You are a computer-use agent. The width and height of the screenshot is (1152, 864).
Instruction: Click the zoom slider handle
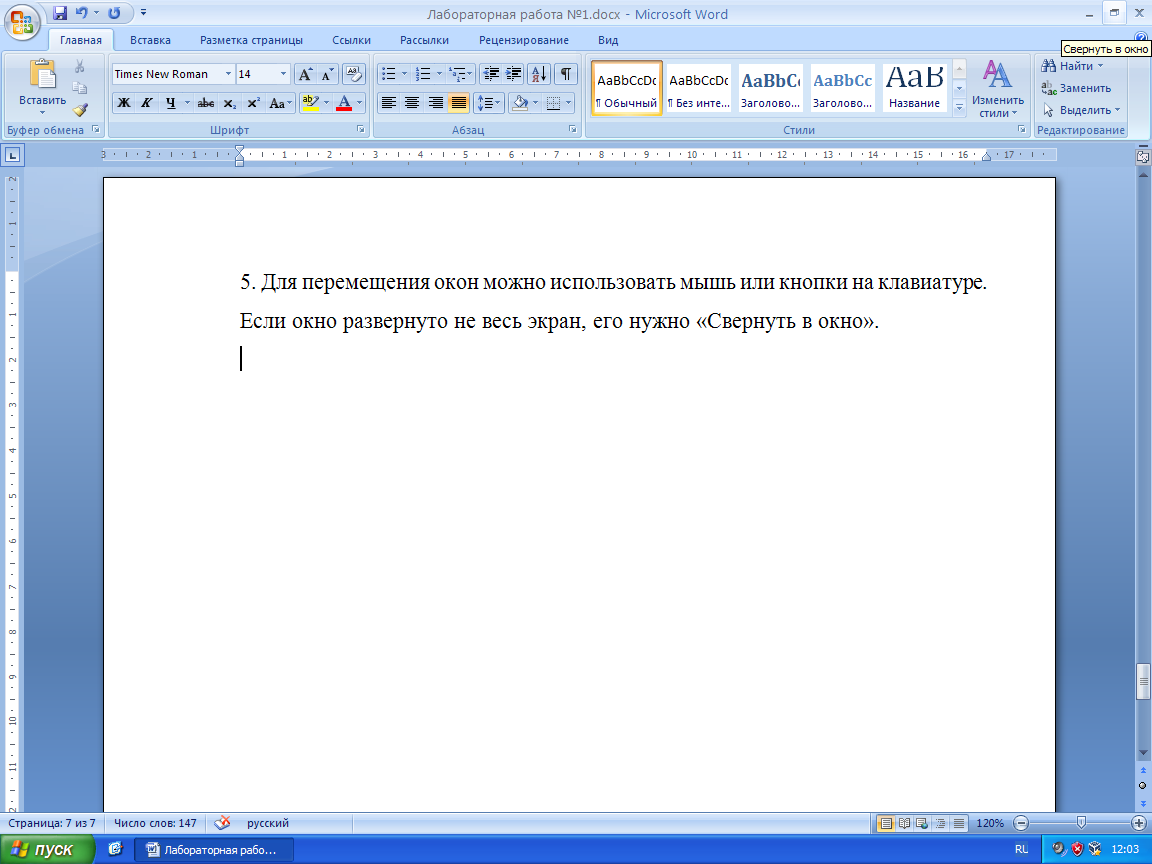[x=1081, y=823]
